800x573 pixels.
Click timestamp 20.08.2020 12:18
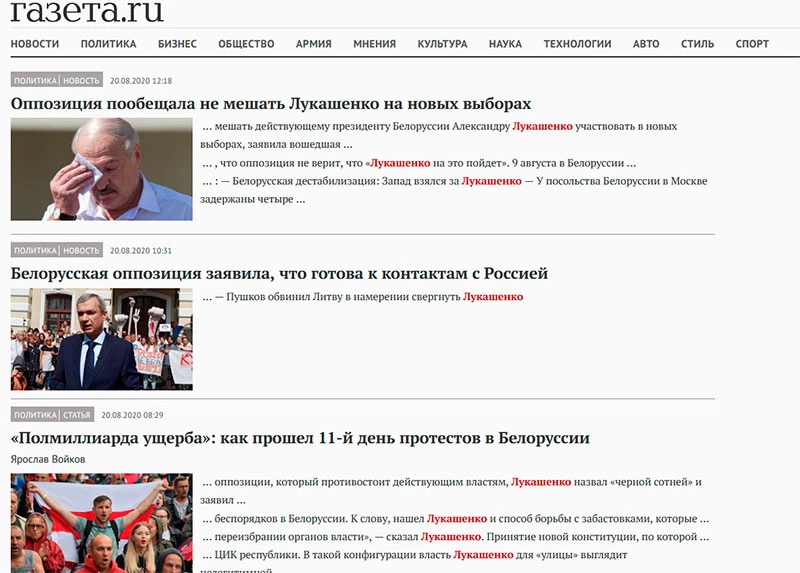pyautogui.click(x=141, y=81)
